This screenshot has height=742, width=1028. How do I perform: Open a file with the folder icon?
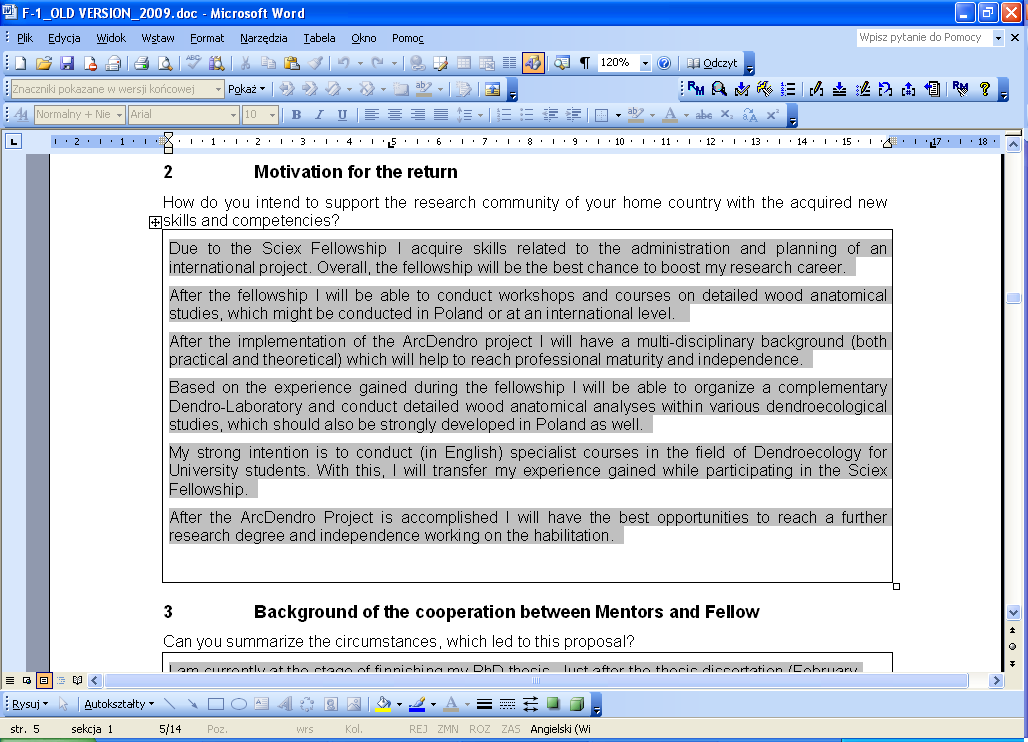click(x=43, y=63)
